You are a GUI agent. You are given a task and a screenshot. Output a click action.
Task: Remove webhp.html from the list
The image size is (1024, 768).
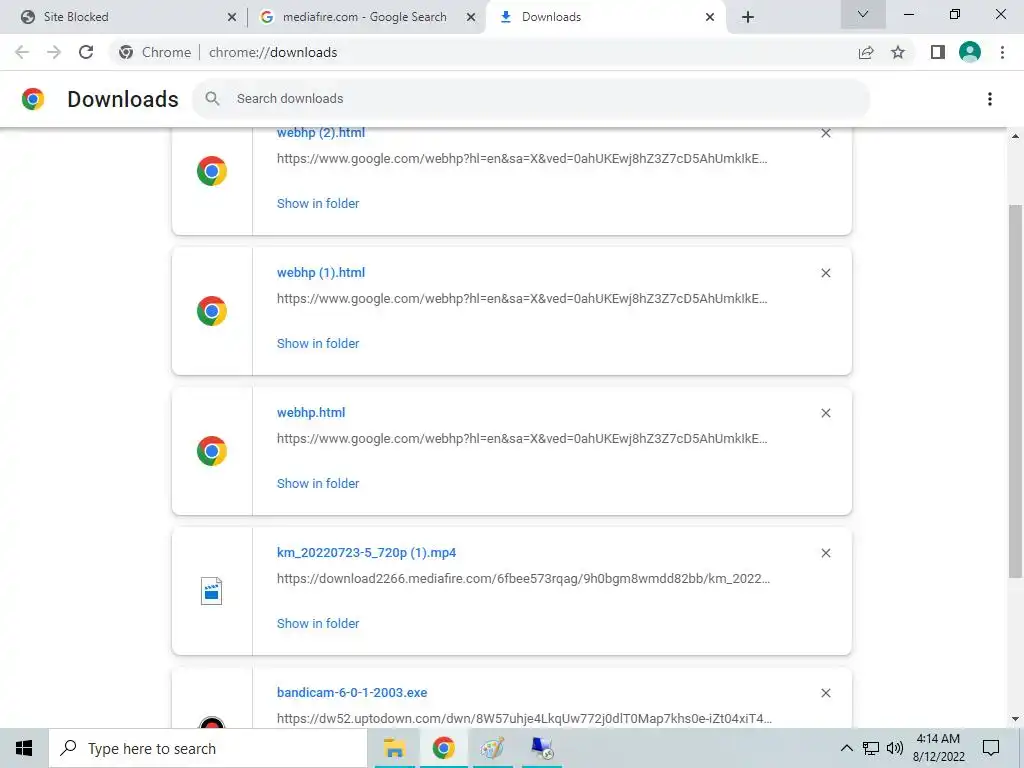(x=825, y=413)
